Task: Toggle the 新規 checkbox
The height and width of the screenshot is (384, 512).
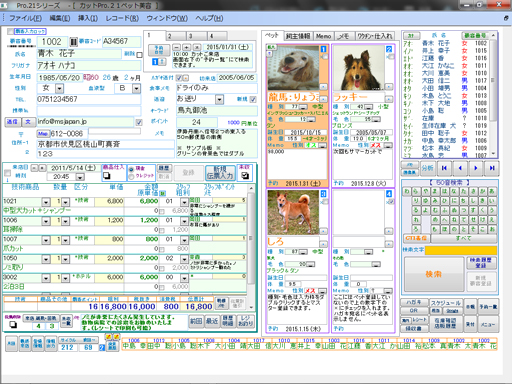Action: coord(253,99)
